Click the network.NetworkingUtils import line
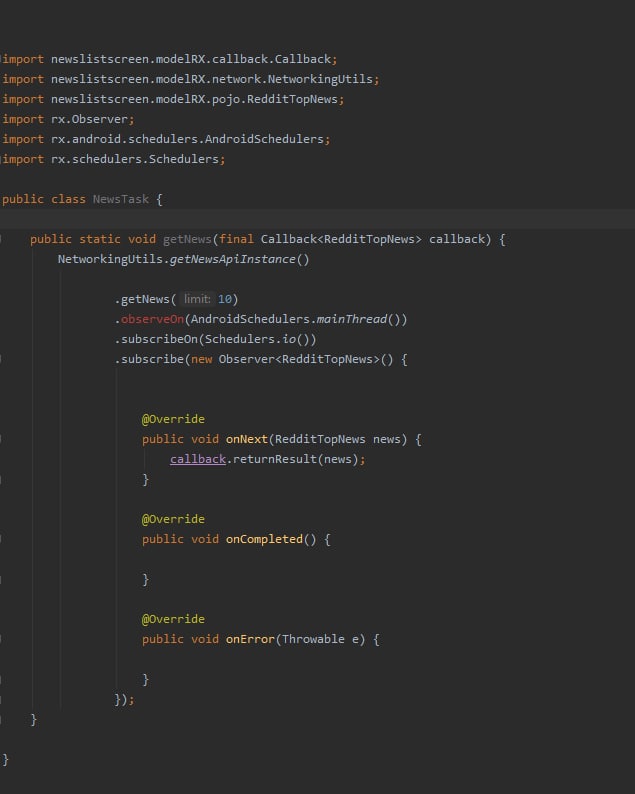 (x=190, y=79)
